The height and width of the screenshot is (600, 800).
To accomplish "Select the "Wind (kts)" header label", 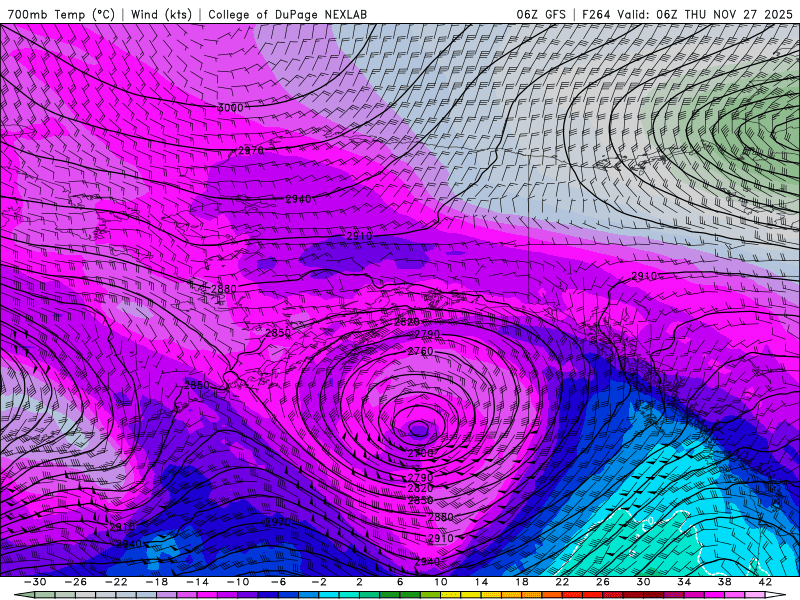I will [161, 14].
